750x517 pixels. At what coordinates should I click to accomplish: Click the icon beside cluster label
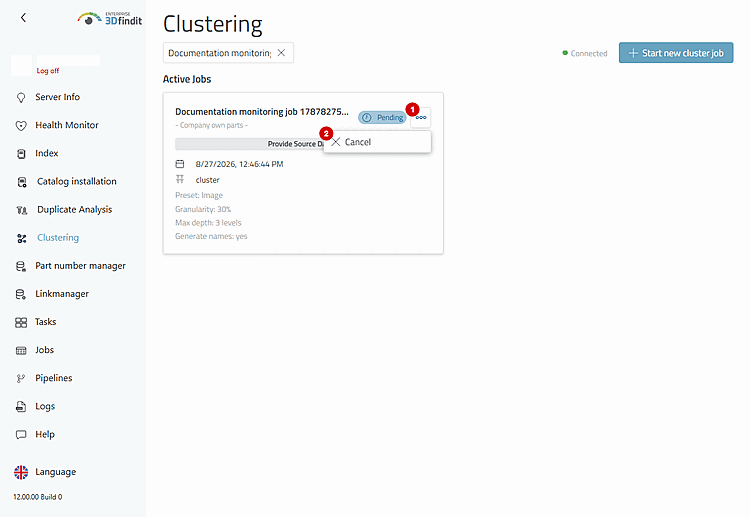(x=180, y=180)
